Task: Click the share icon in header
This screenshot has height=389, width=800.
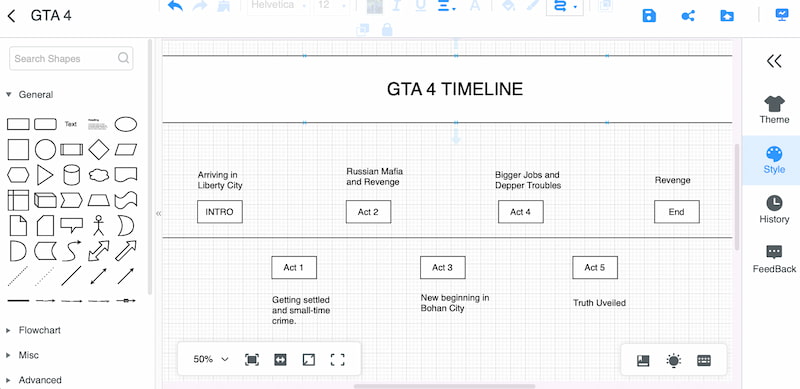Action: click(688, 16)
